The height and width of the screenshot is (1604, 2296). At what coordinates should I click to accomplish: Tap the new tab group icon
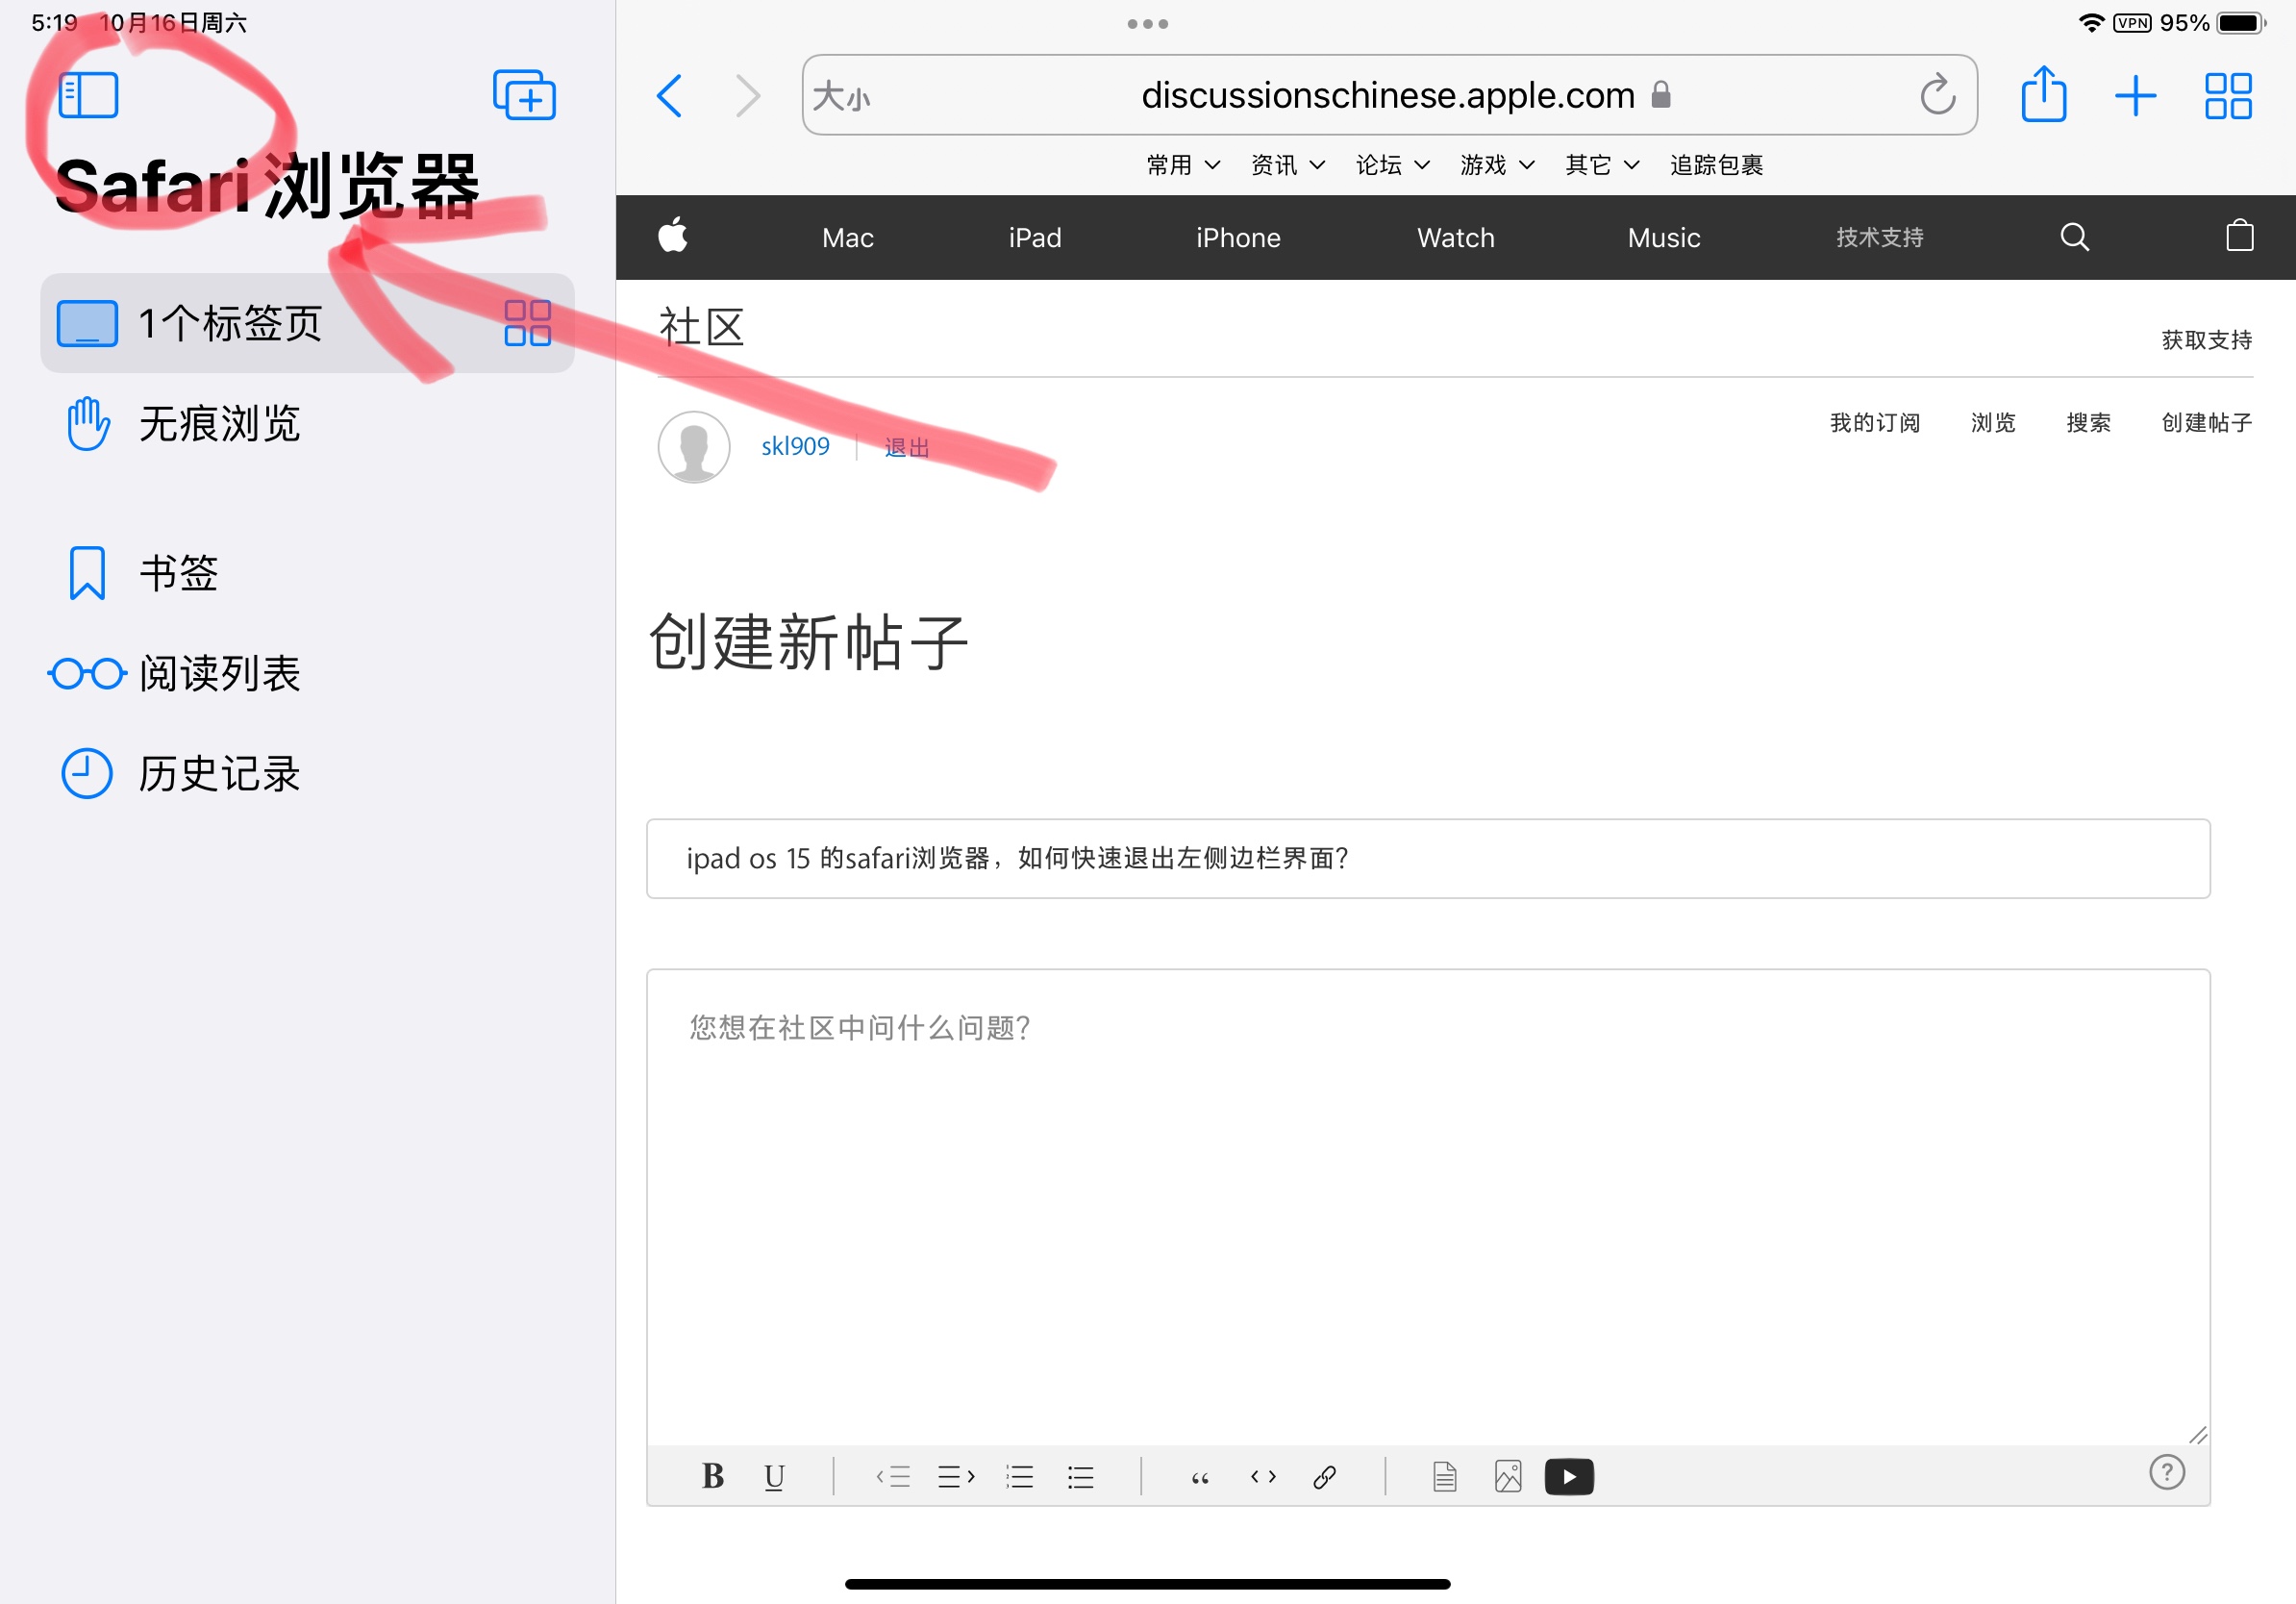point(524,95)
